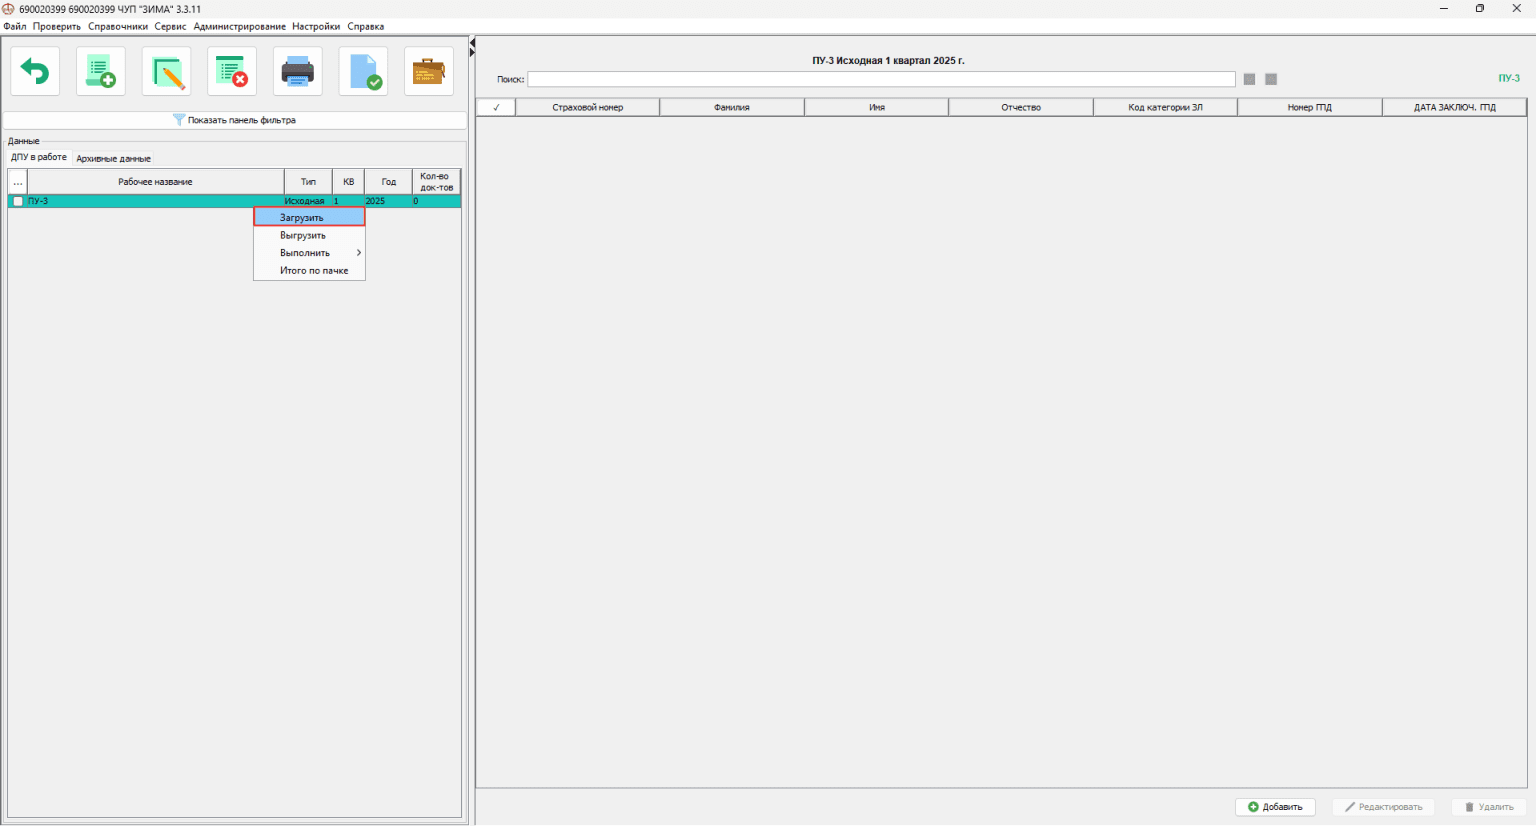Switch to the Архивные данные tab
This screenshot has height=826, width=1536.
pos(113,158)
